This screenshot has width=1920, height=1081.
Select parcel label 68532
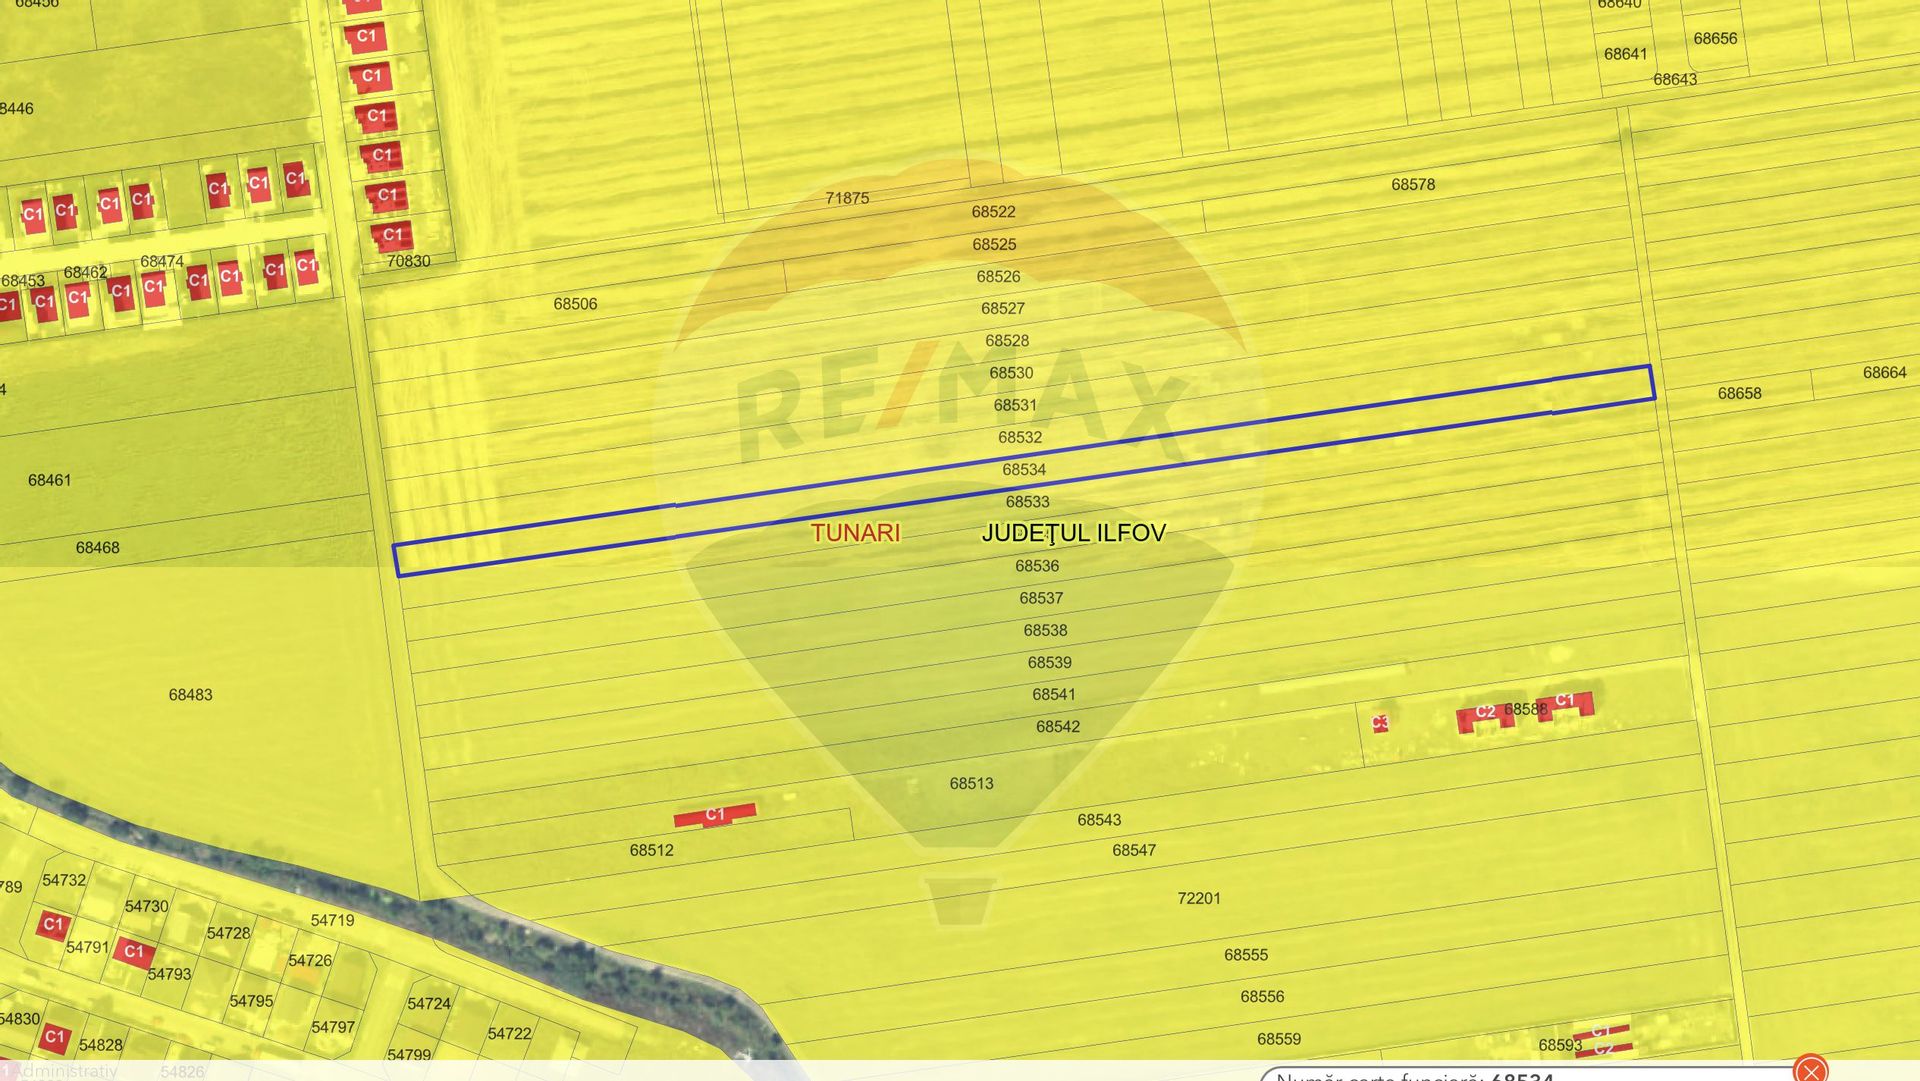[x=1020, y=437]
